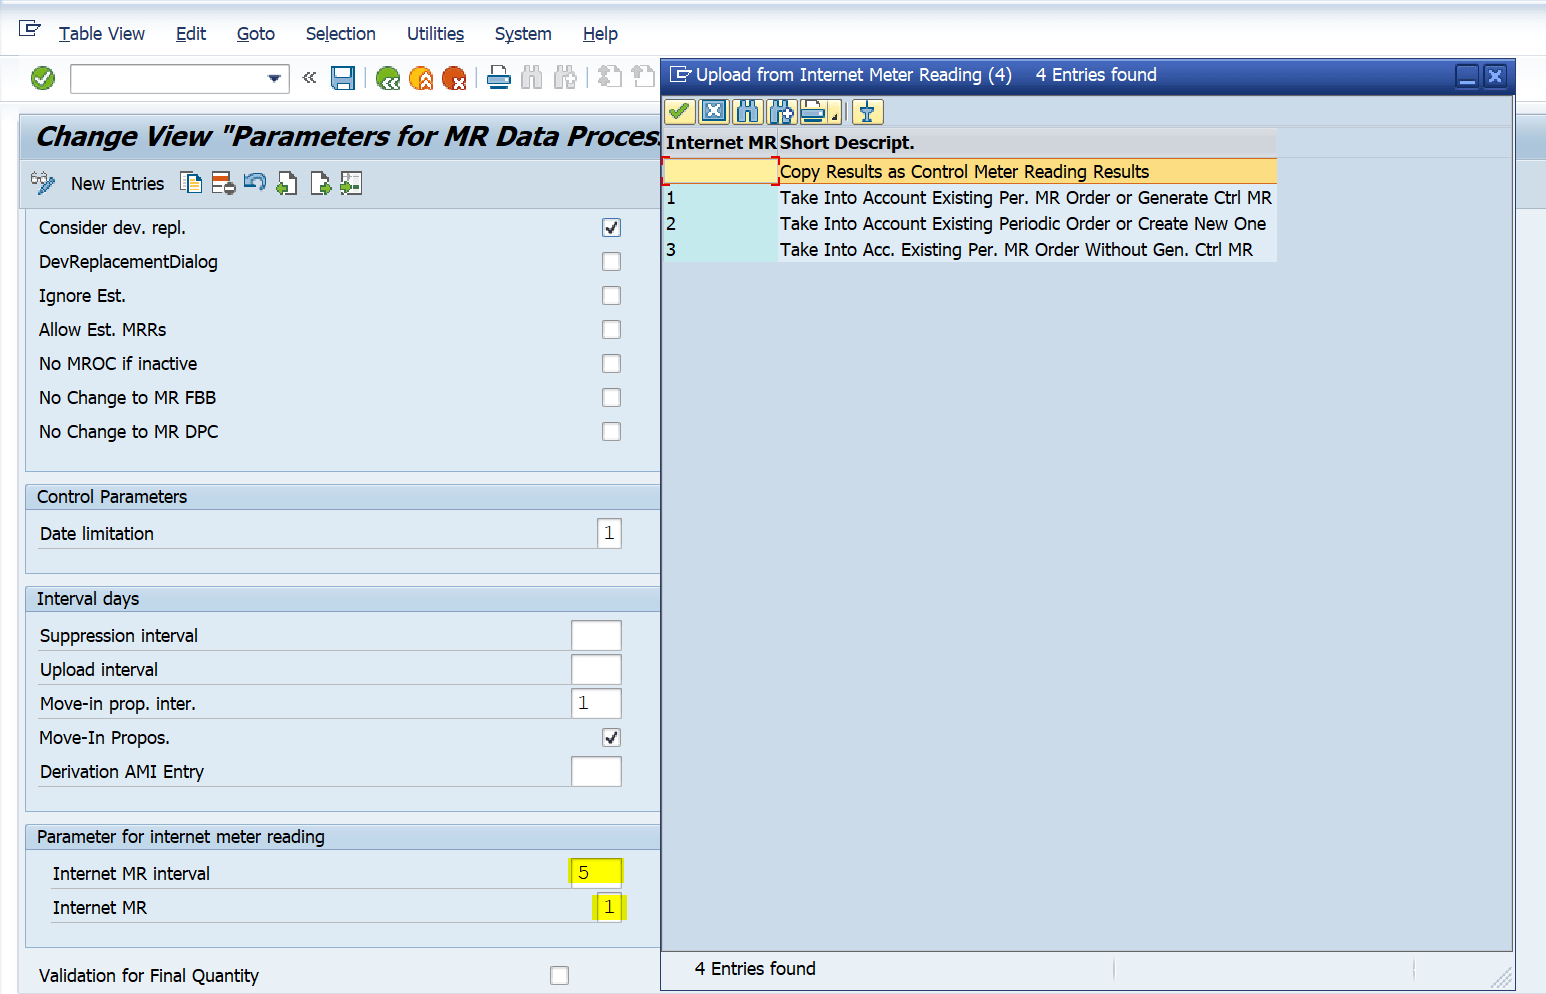Open the popup window title menu icon
Screen dimensions: 1546x994
coord(680,74)
